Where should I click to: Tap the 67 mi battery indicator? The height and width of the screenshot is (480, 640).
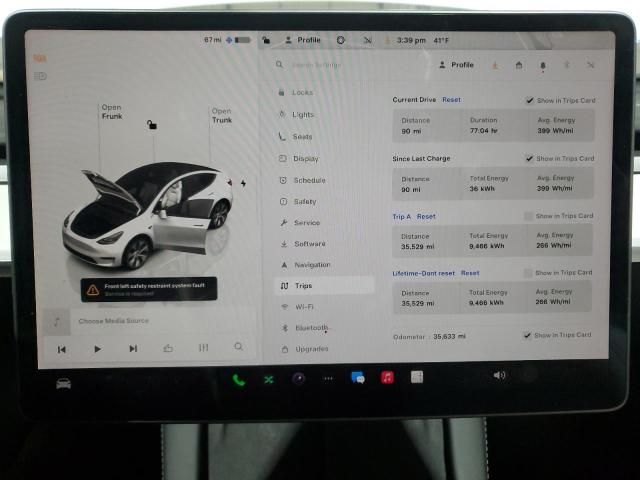tap(227, 40)
